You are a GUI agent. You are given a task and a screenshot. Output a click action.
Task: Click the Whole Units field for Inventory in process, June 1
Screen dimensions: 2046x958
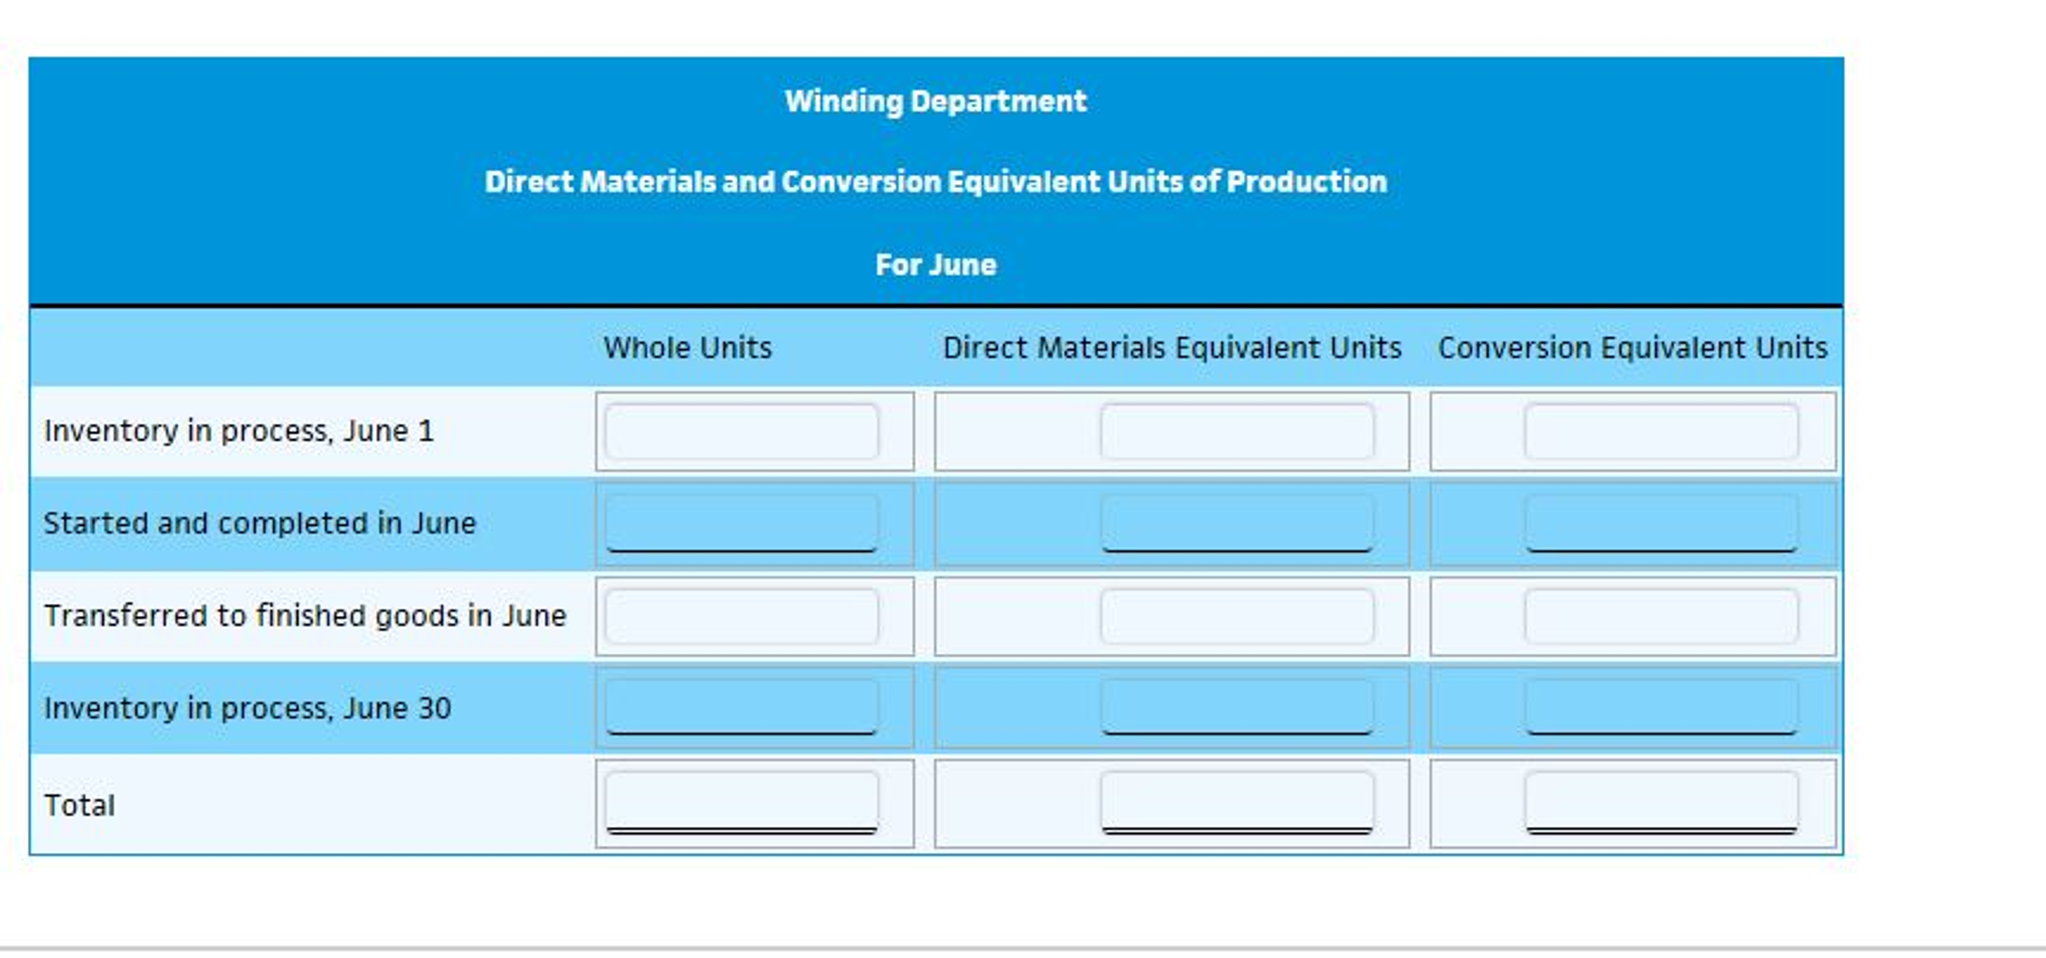[x=743, y=430]
